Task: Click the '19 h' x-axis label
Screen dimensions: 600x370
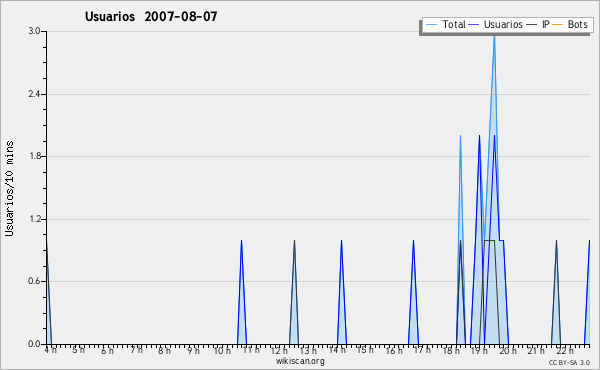Action: point(479,350)
